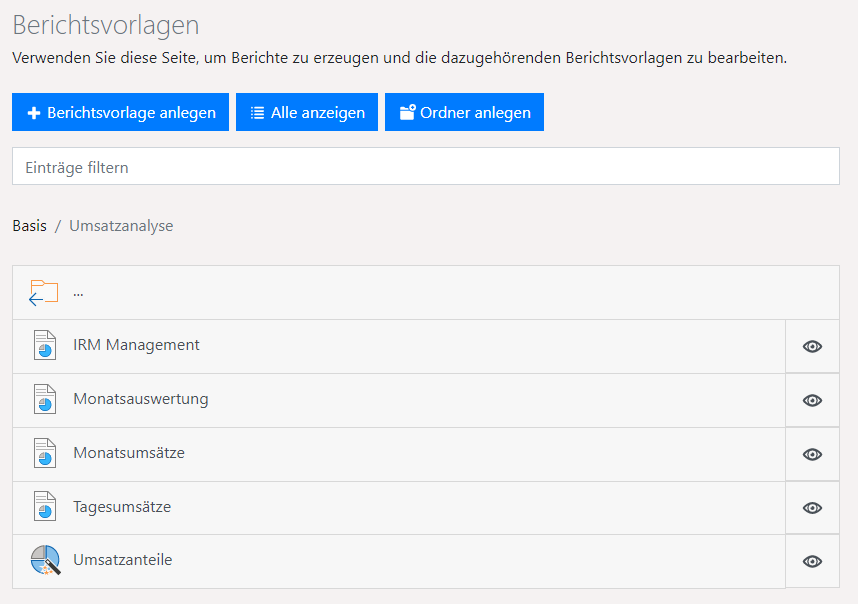The width and height of the screenshot is (858, 604).
Task: Click the plus icon on Berichtsvorlage anlegen
Action: 33,113
